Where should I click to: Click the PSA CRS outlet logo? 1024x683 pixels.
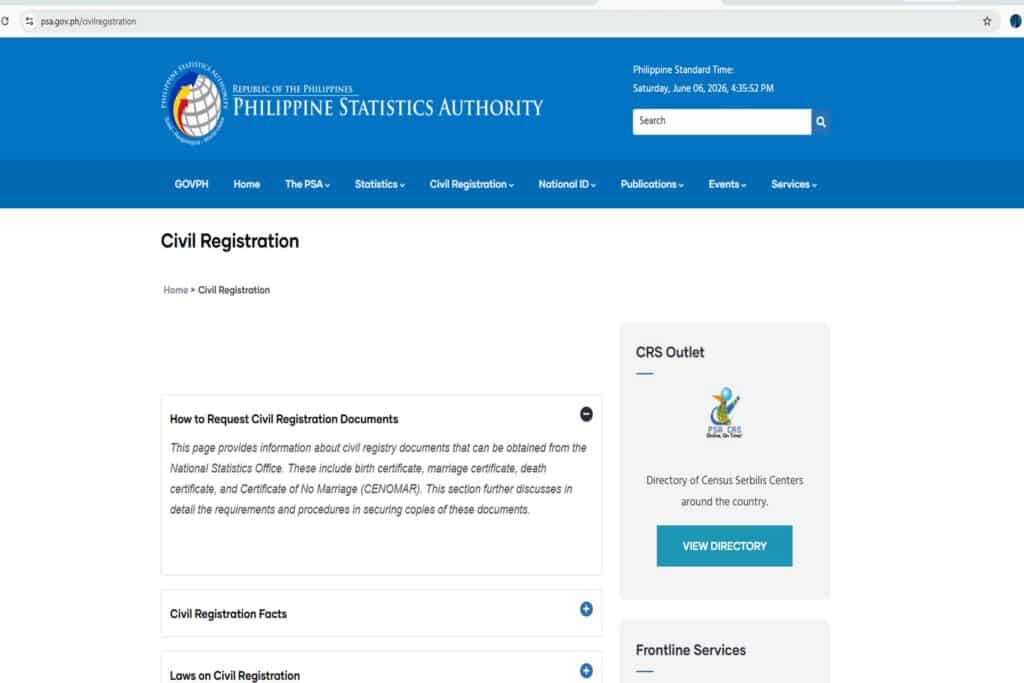pyautogui.click(x=724, y=413)
